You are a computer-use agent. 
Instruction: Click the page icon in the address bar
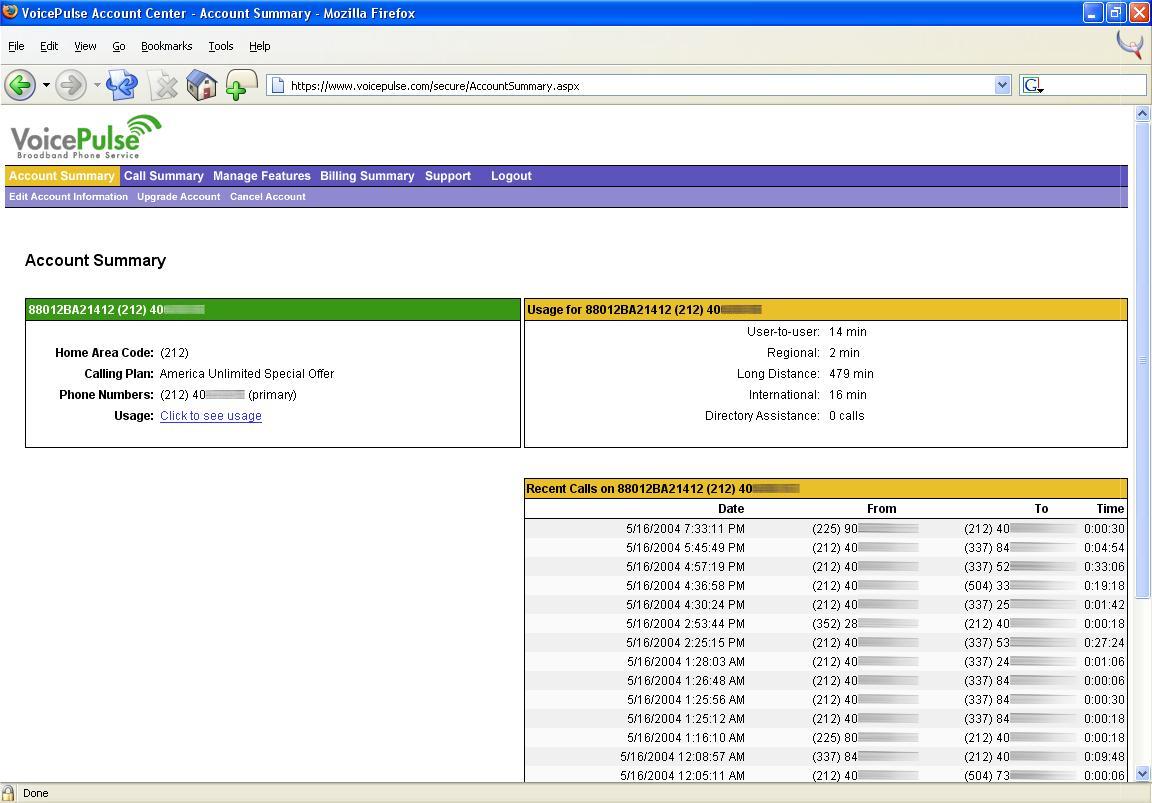278,86
